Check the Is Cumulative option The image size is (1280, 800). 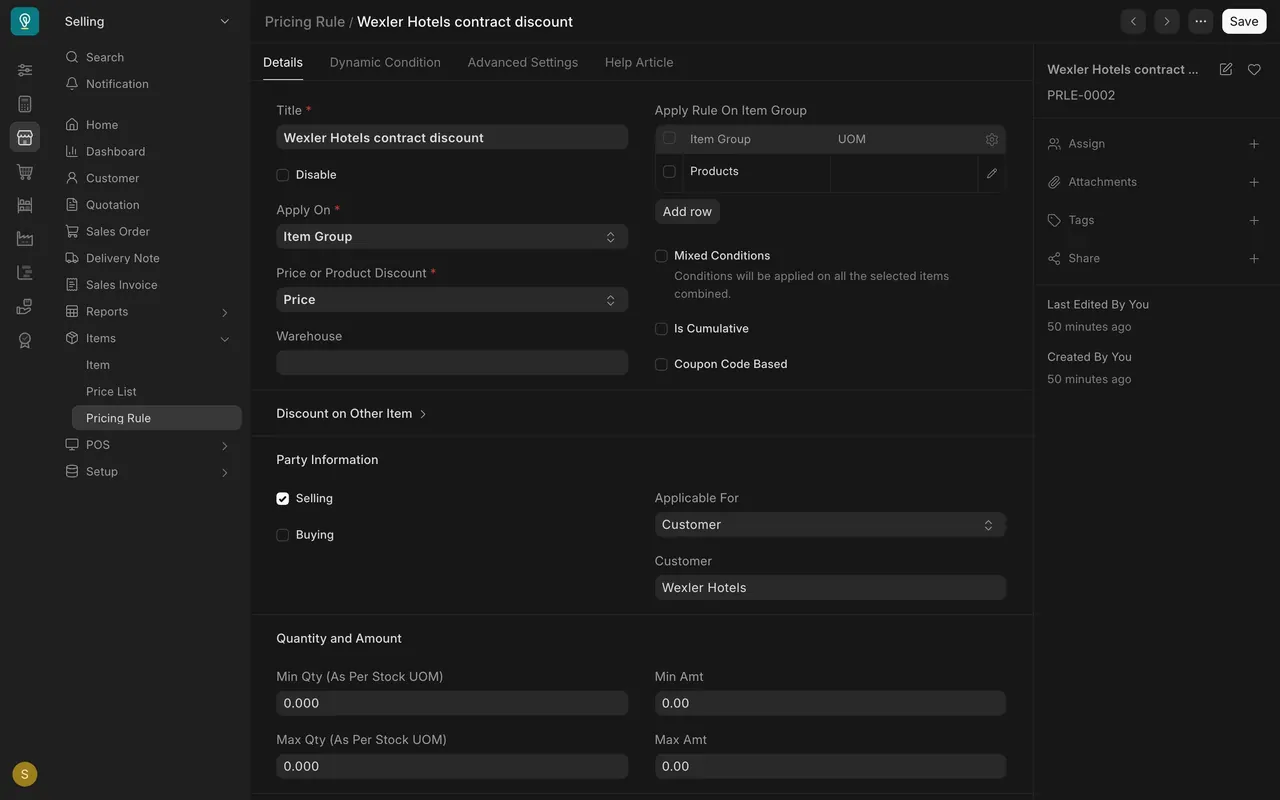661,329
